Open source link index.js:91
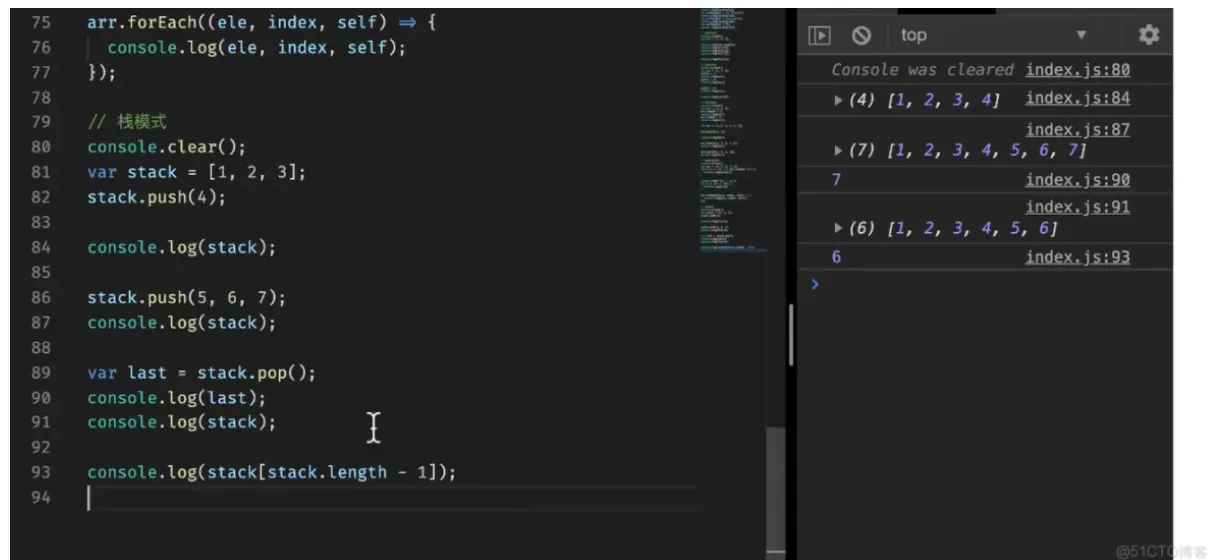 pyautogui.click(x=1077, y=208)
